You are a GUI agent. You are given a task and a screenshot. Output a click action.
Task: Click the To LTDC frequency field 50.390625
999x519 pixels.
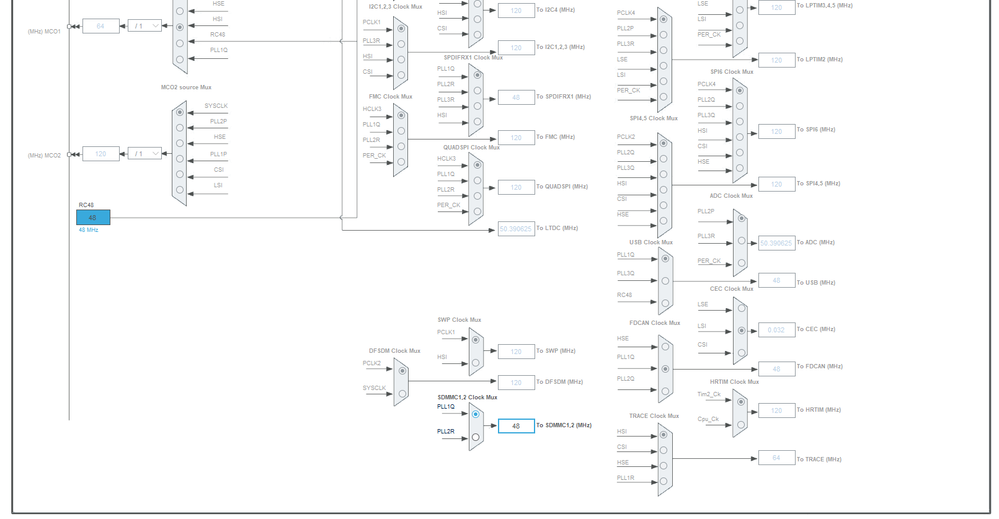coord(516,229)
